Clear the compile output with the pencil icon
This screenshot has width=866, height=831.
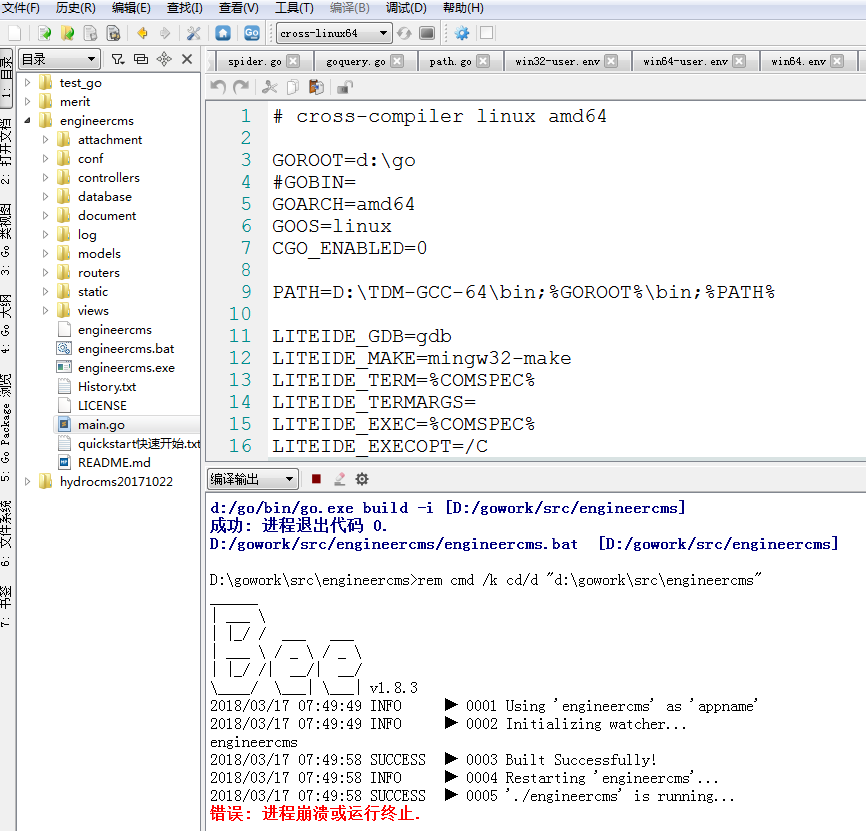340,479
